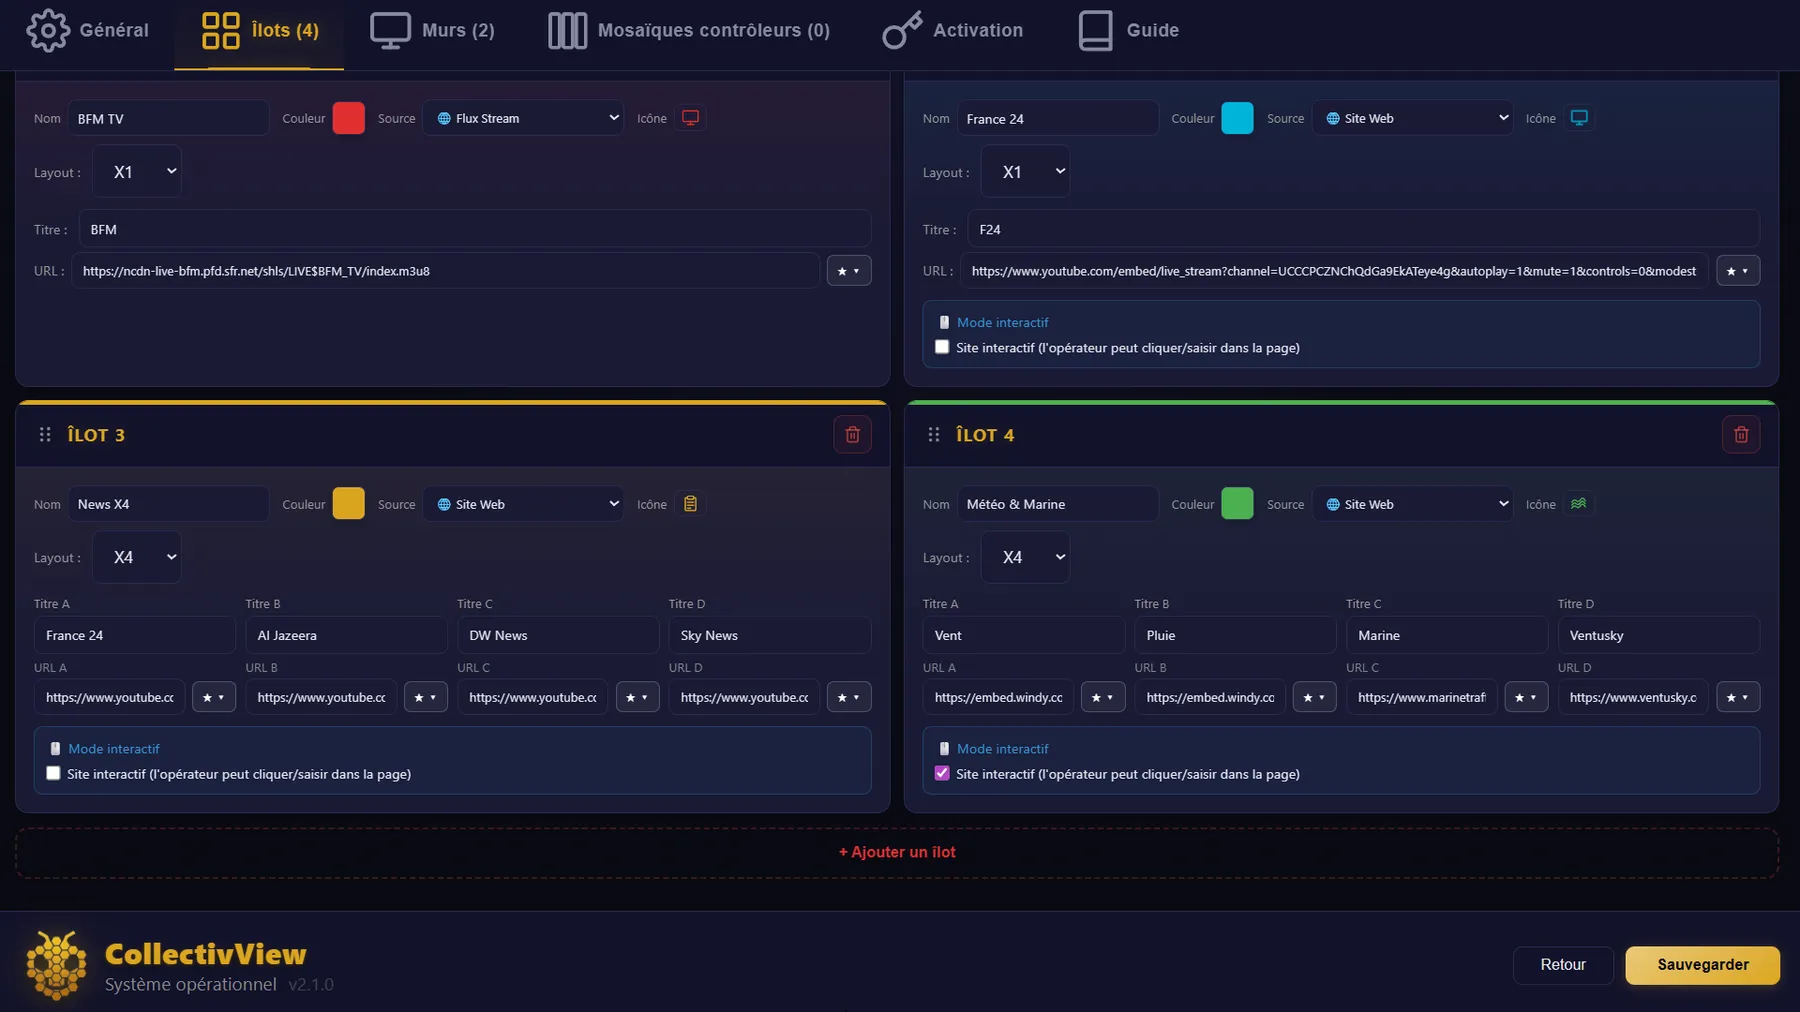Image resolution: width=1800 pixels, height=1012 pixels.
Task: Enable interactive site for France 24 îlot
Action: (942, 347)
